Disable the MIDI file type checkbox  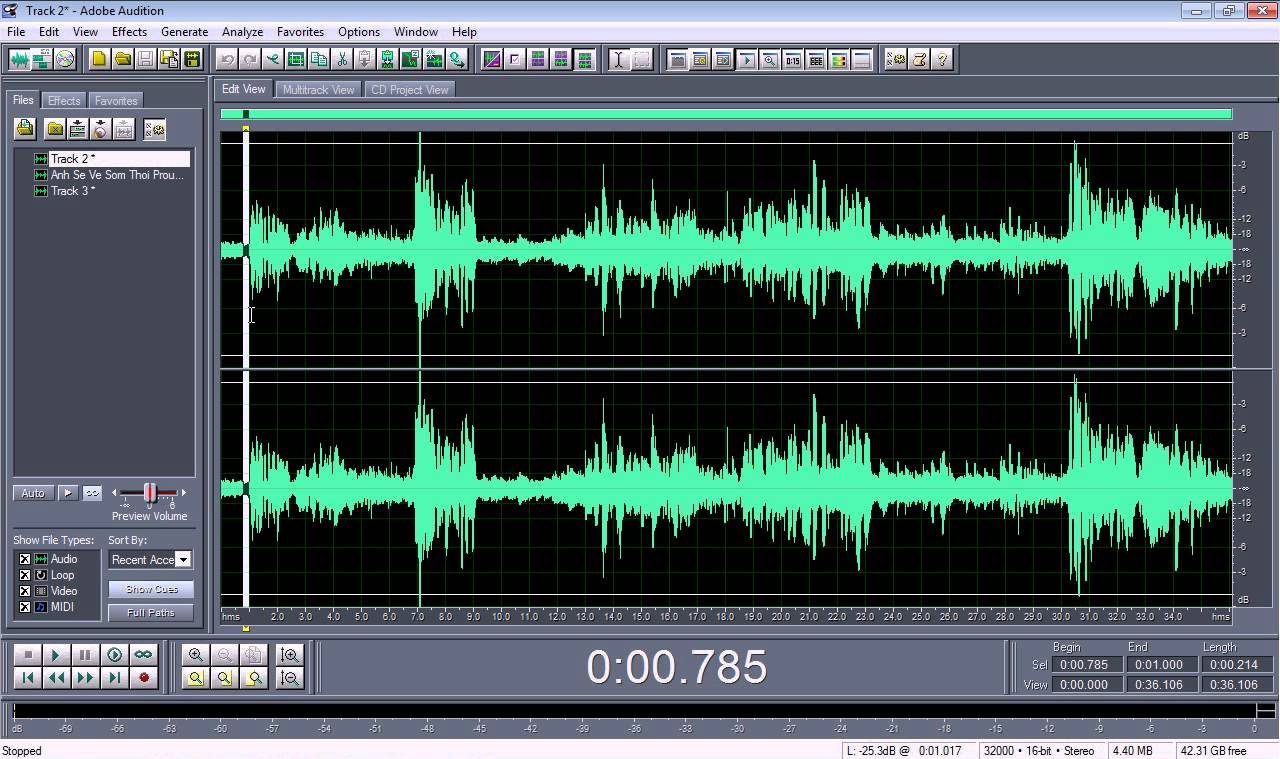pyautogui.click(x=25, y=607)
